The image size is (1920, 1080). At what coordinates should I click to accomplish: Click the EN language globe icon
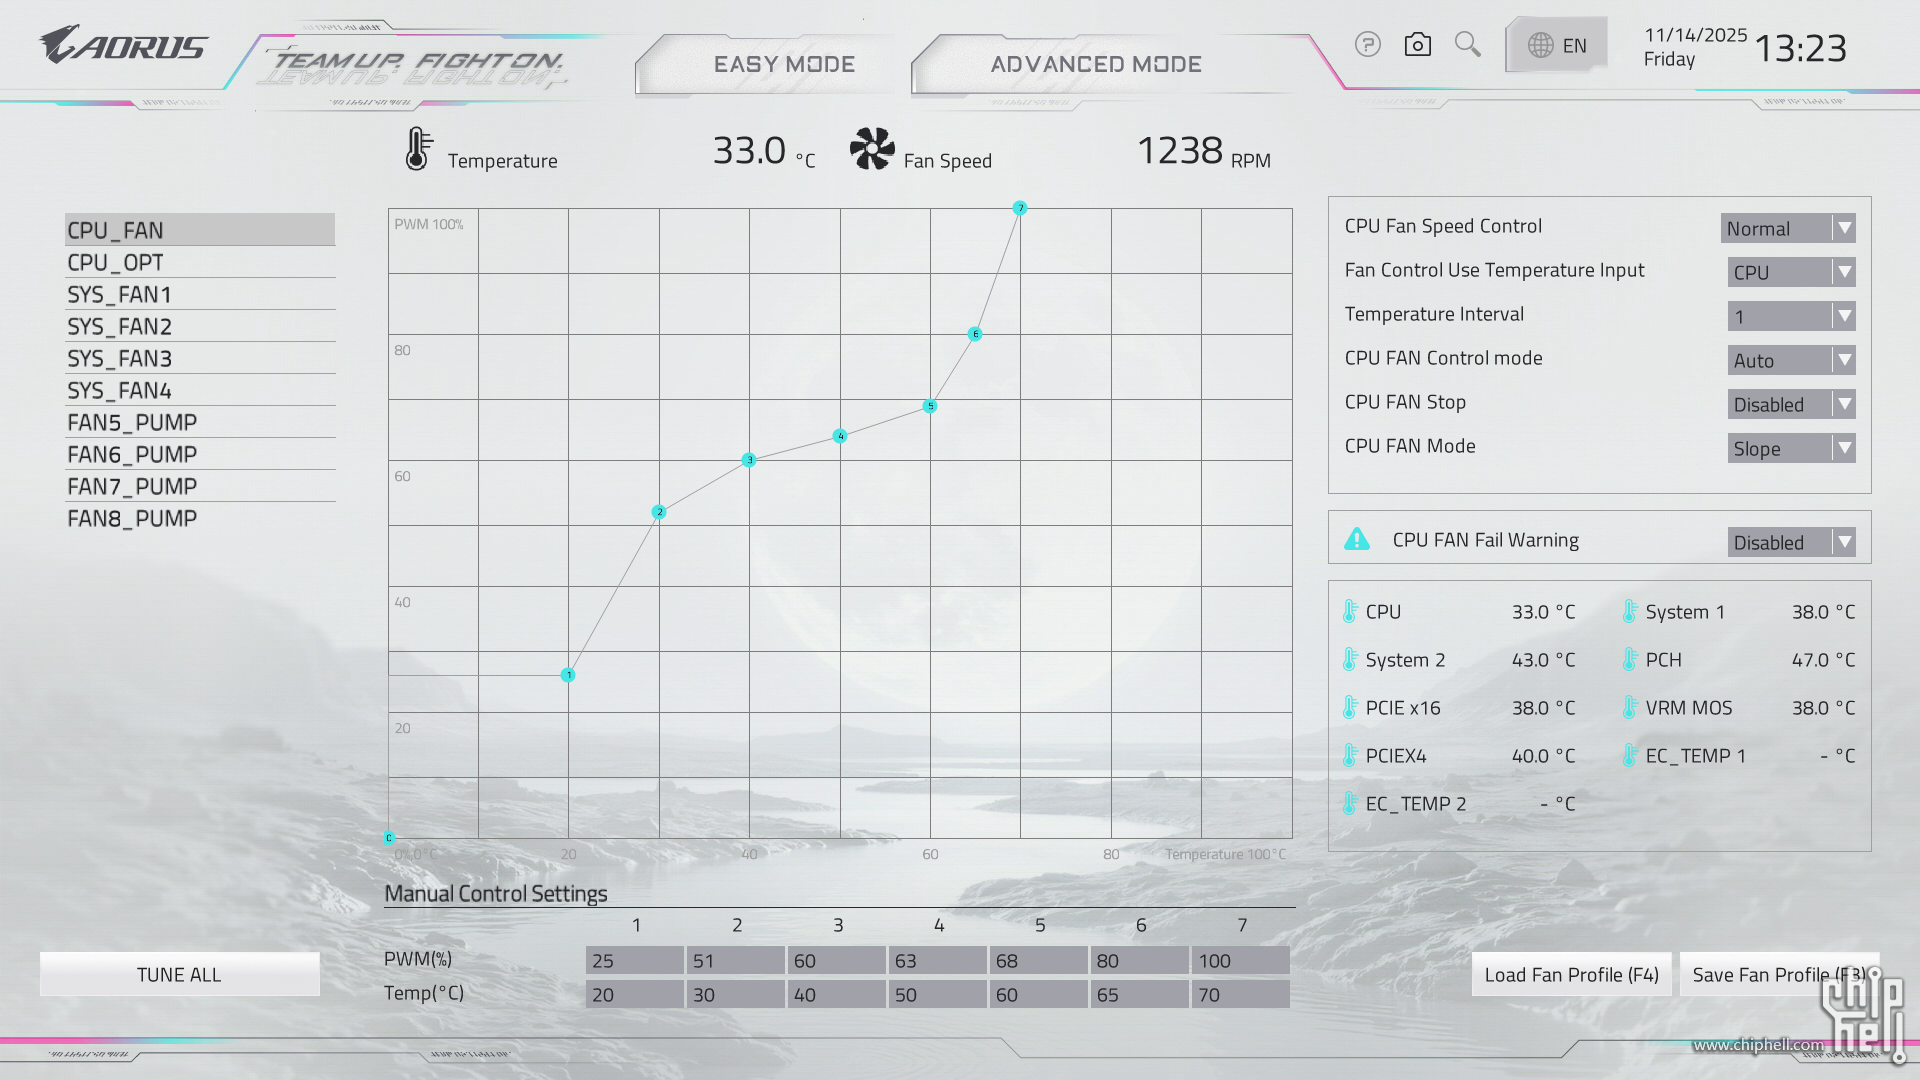[x=1541, y=45]
